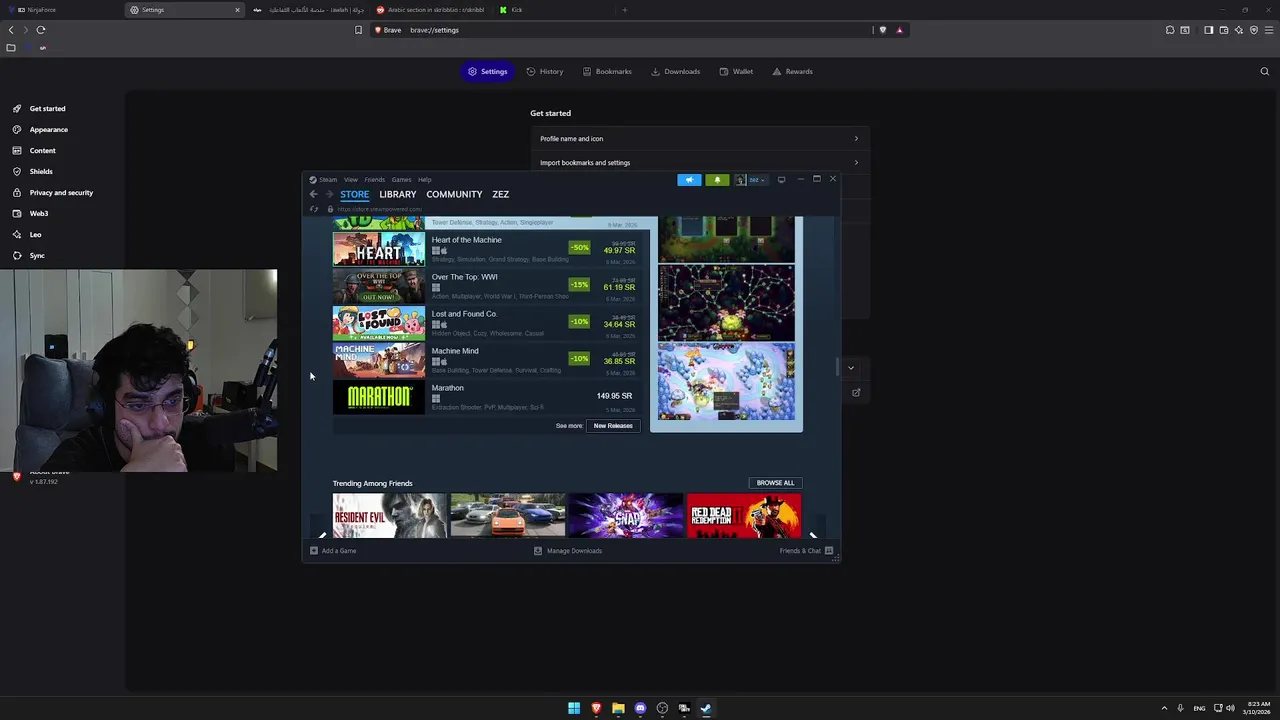Open the View menu in Steam
1280x720 pixels.
click(351, 180)
